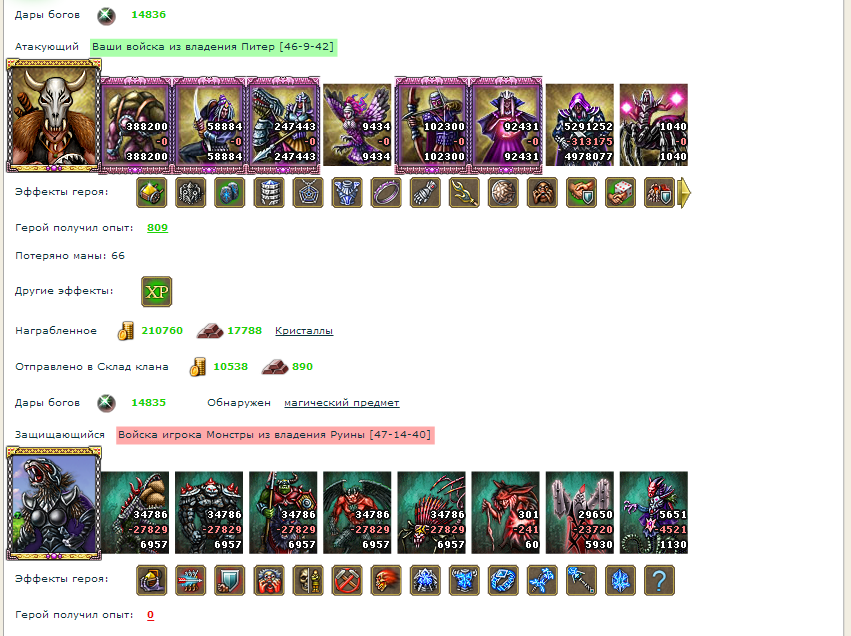Image resolution: width=851 pixels, height=636 pixels.
Task: Click the defender unit card showing 29650 troops
Action: tap(580, 513)
